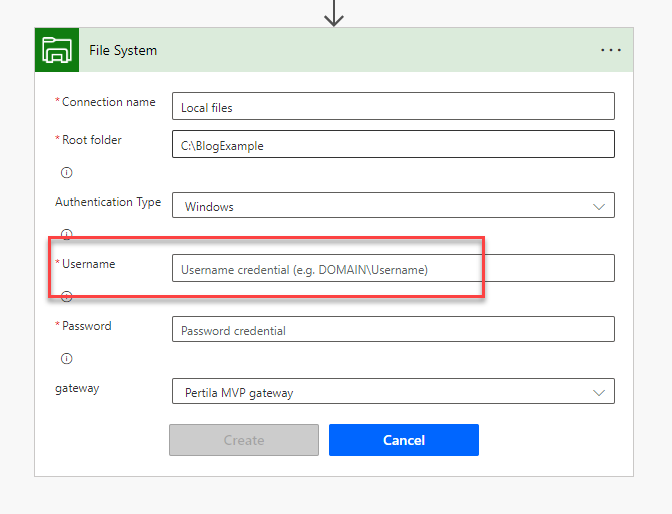Click the down arrow connector above the card

tap(334, 13)
